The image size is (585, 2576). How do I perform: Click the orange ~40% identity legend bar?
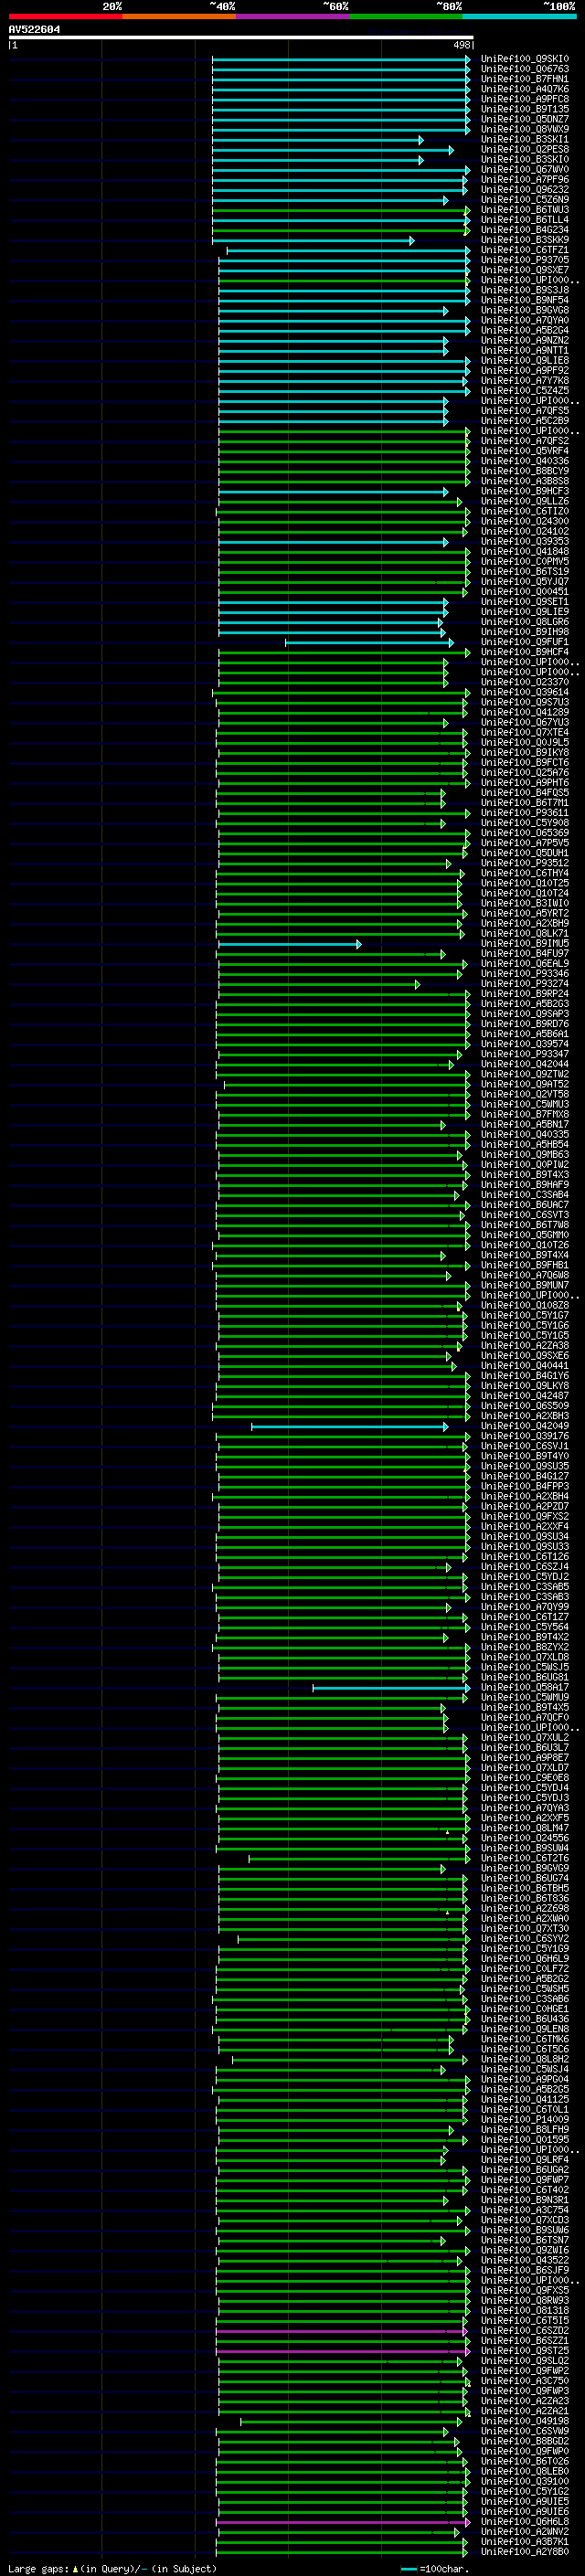pyautogui.click(x=179, y=16)
